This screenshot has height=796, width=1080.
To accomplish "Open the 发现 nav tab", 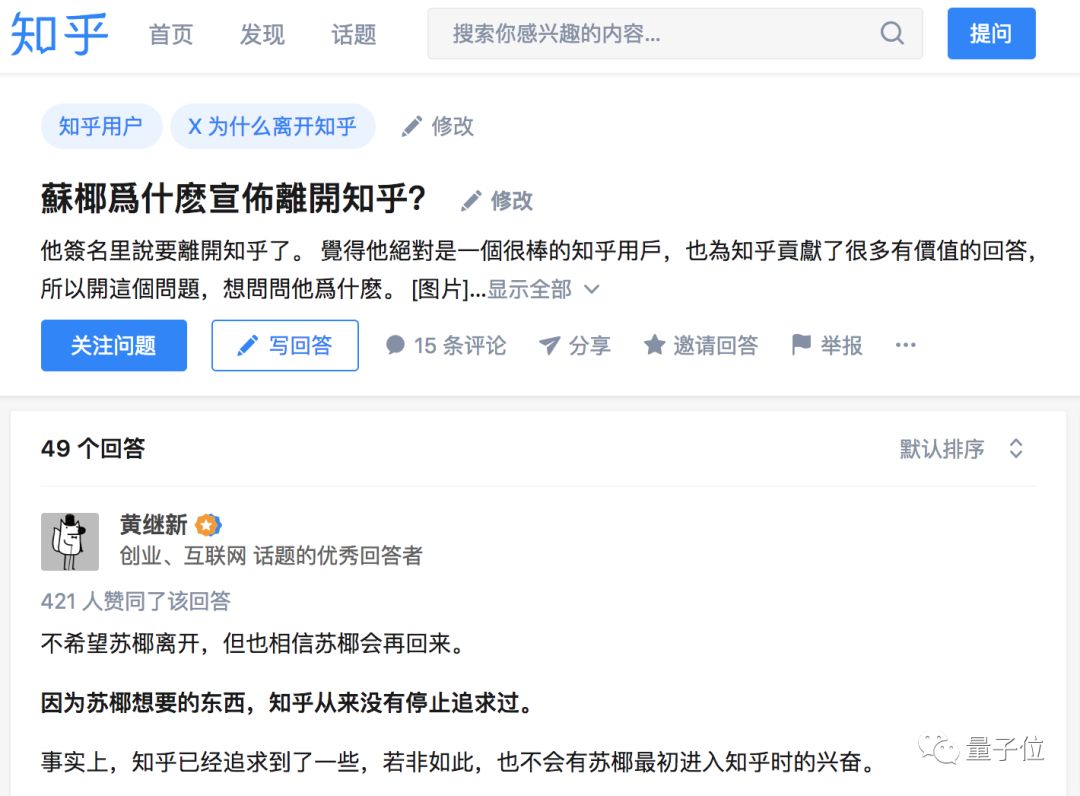I will (x=262, y=35).
